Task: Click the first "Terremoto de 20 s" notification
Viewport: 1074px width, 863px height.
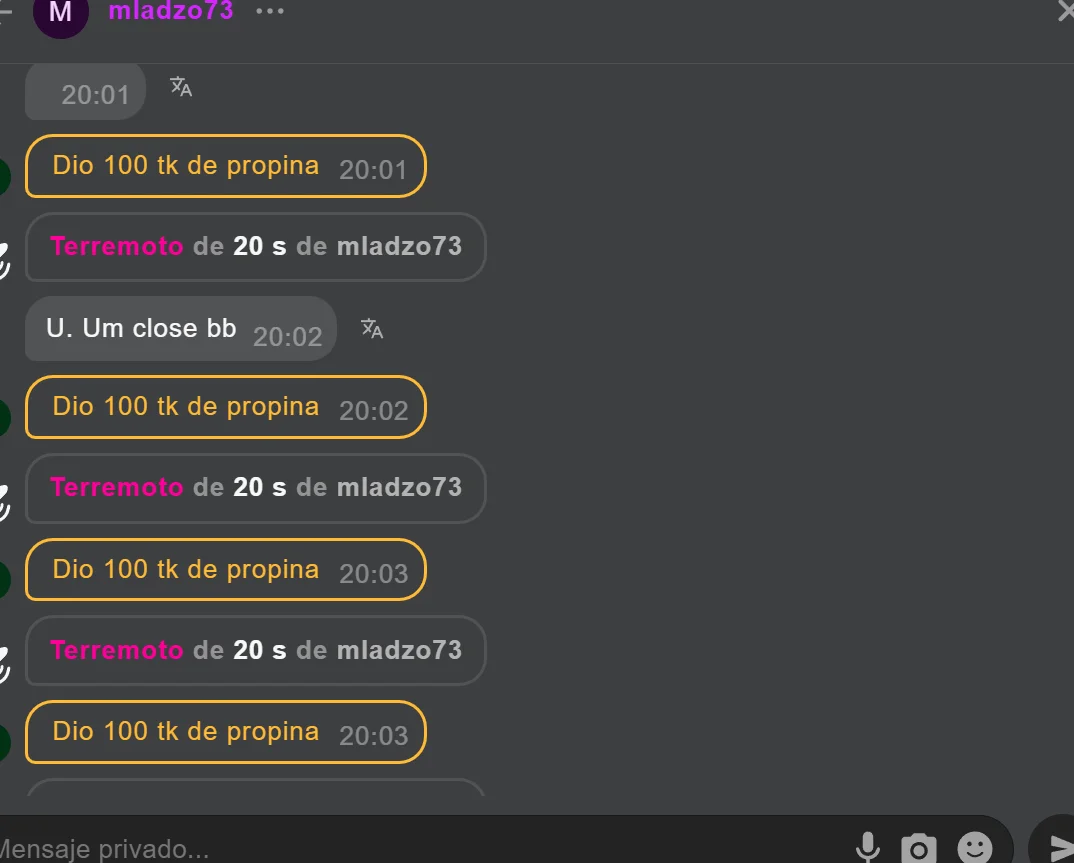Action: click(255, 247)
